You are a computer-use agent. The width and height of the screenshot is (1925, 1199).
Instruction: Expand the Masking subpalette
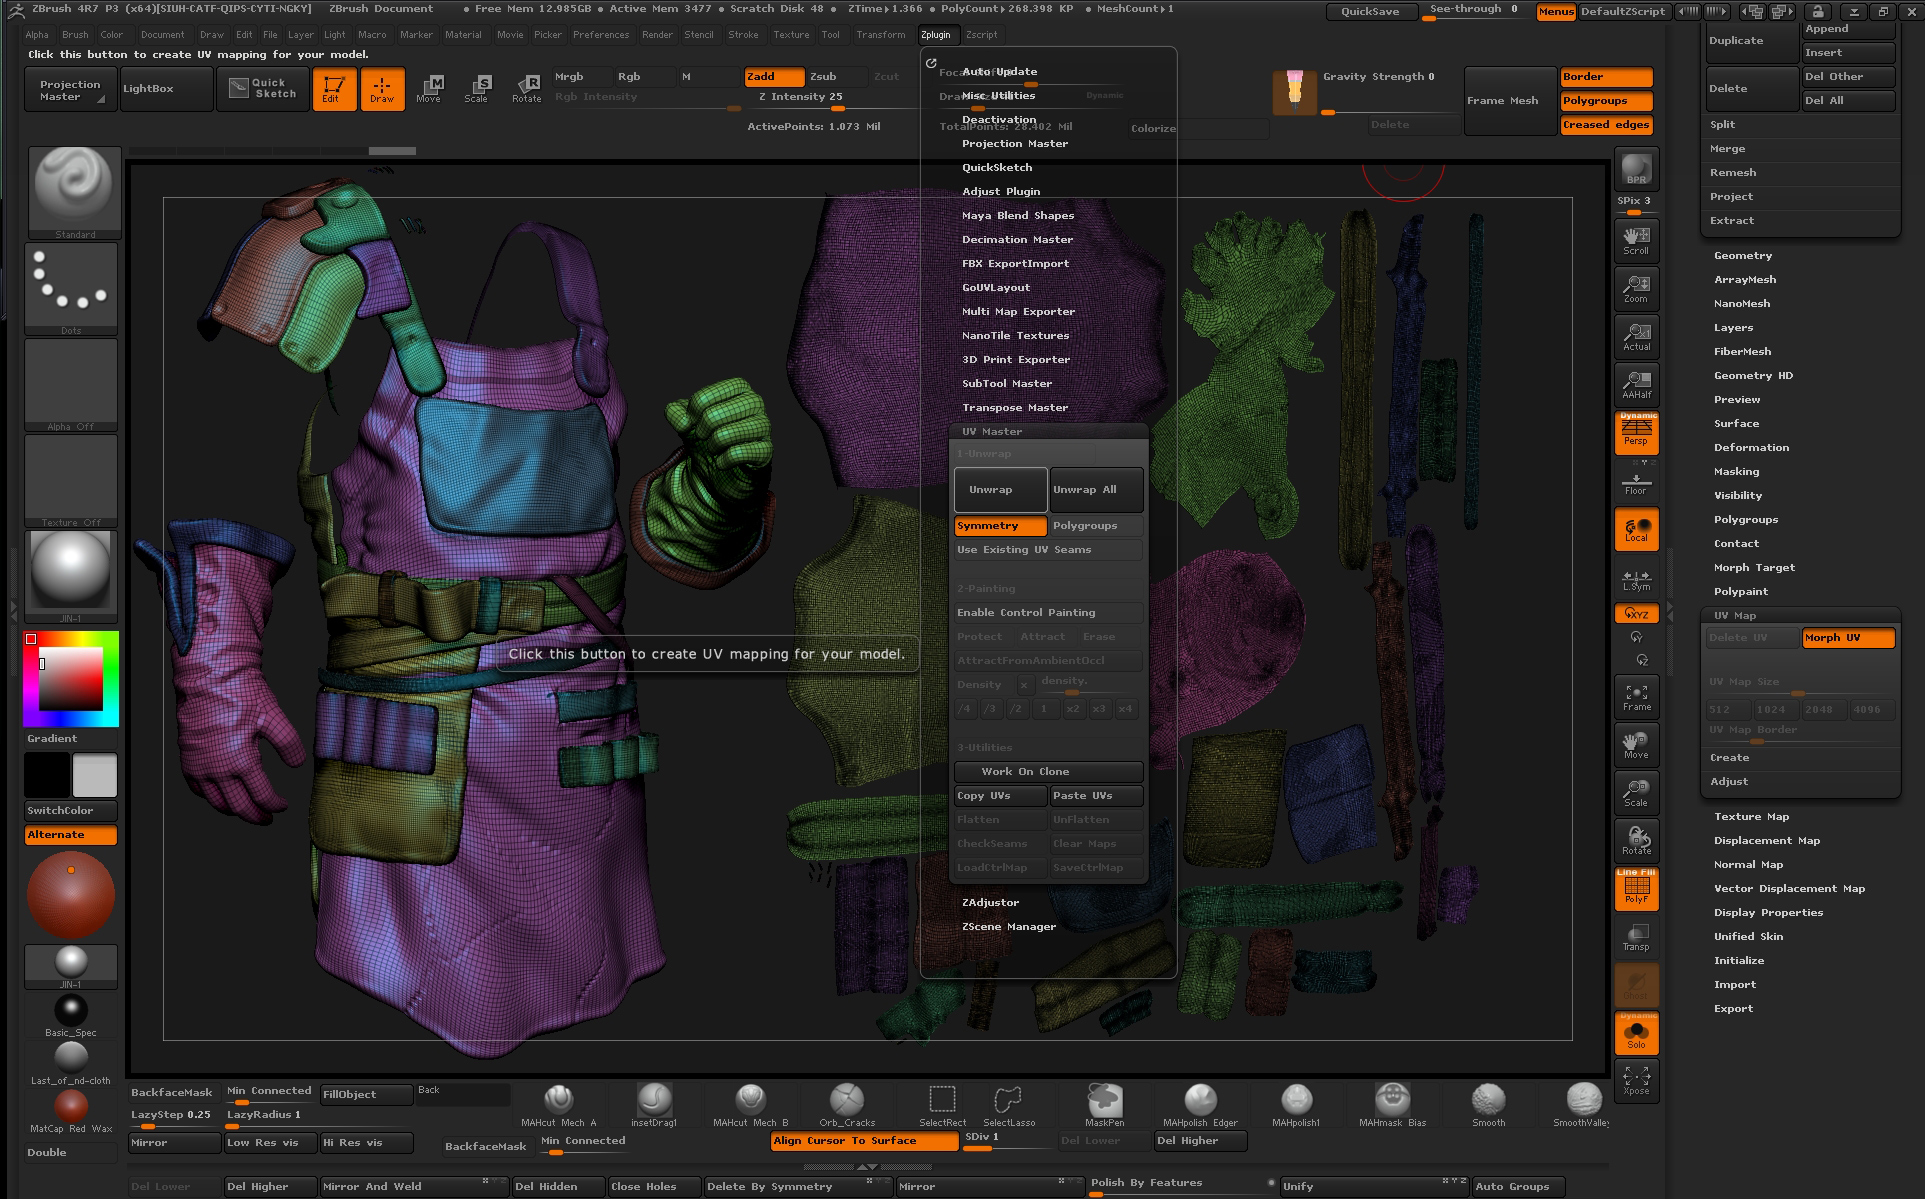click(1736, 472)
